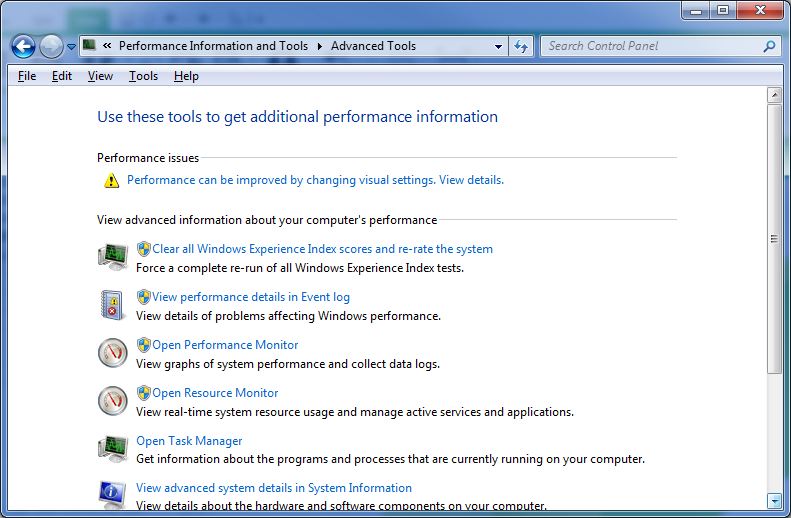791x518 pixels.
Task: Click the Resource Monitor gauge icon
Action: click(113, 401)
